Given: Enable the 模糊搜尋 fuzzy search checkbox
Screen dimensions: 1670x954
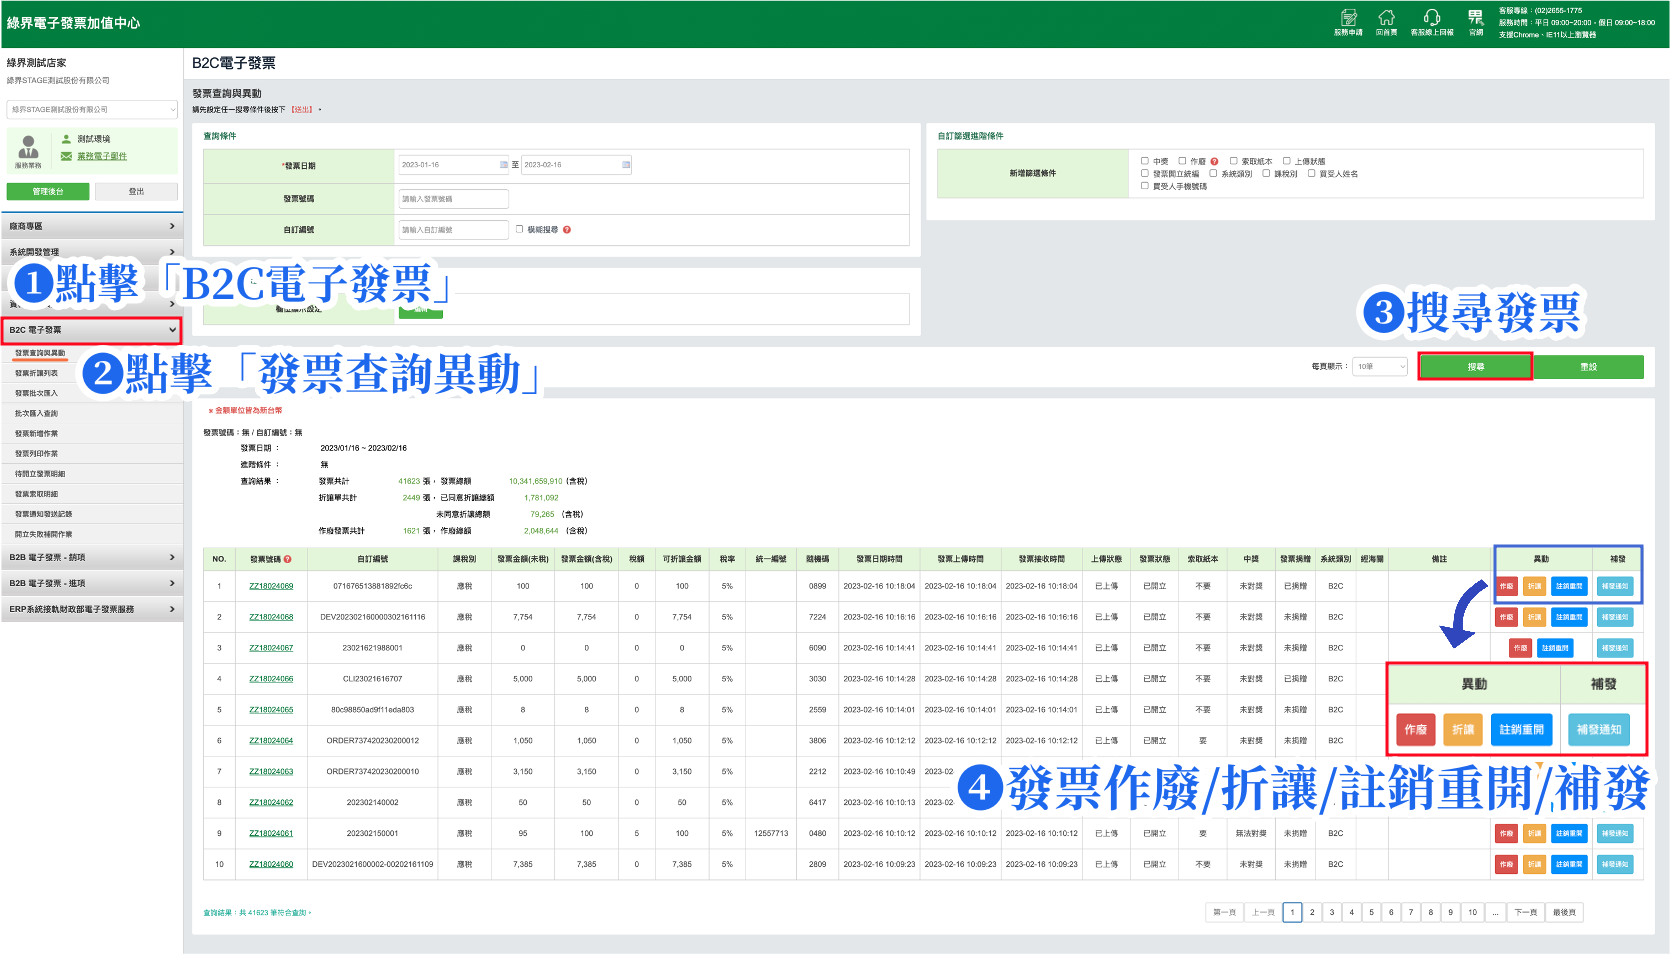Looking at the screenshot, I should 519,229.
